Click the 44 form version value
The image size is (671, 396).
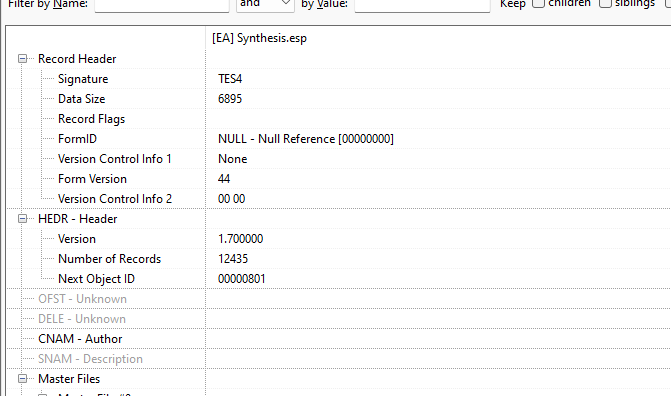coord(224,179)
